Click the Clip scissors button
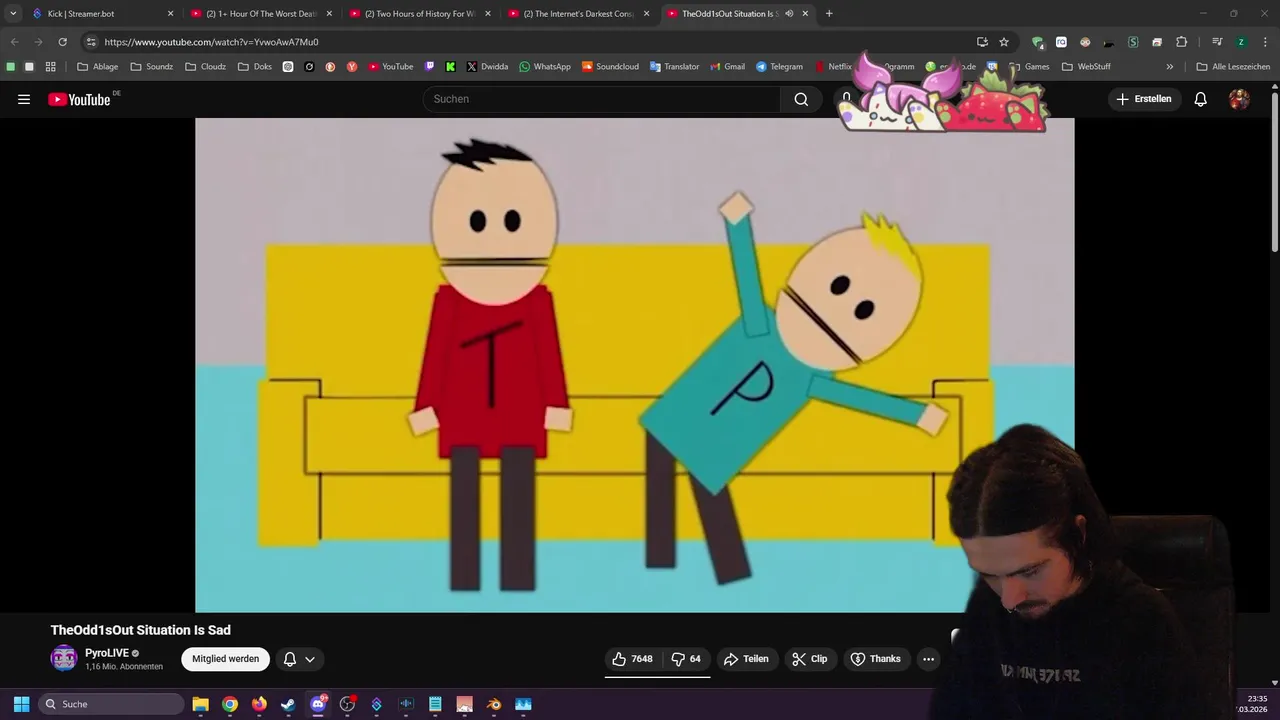The image size is (1280, 720). (x=809, y=659)
